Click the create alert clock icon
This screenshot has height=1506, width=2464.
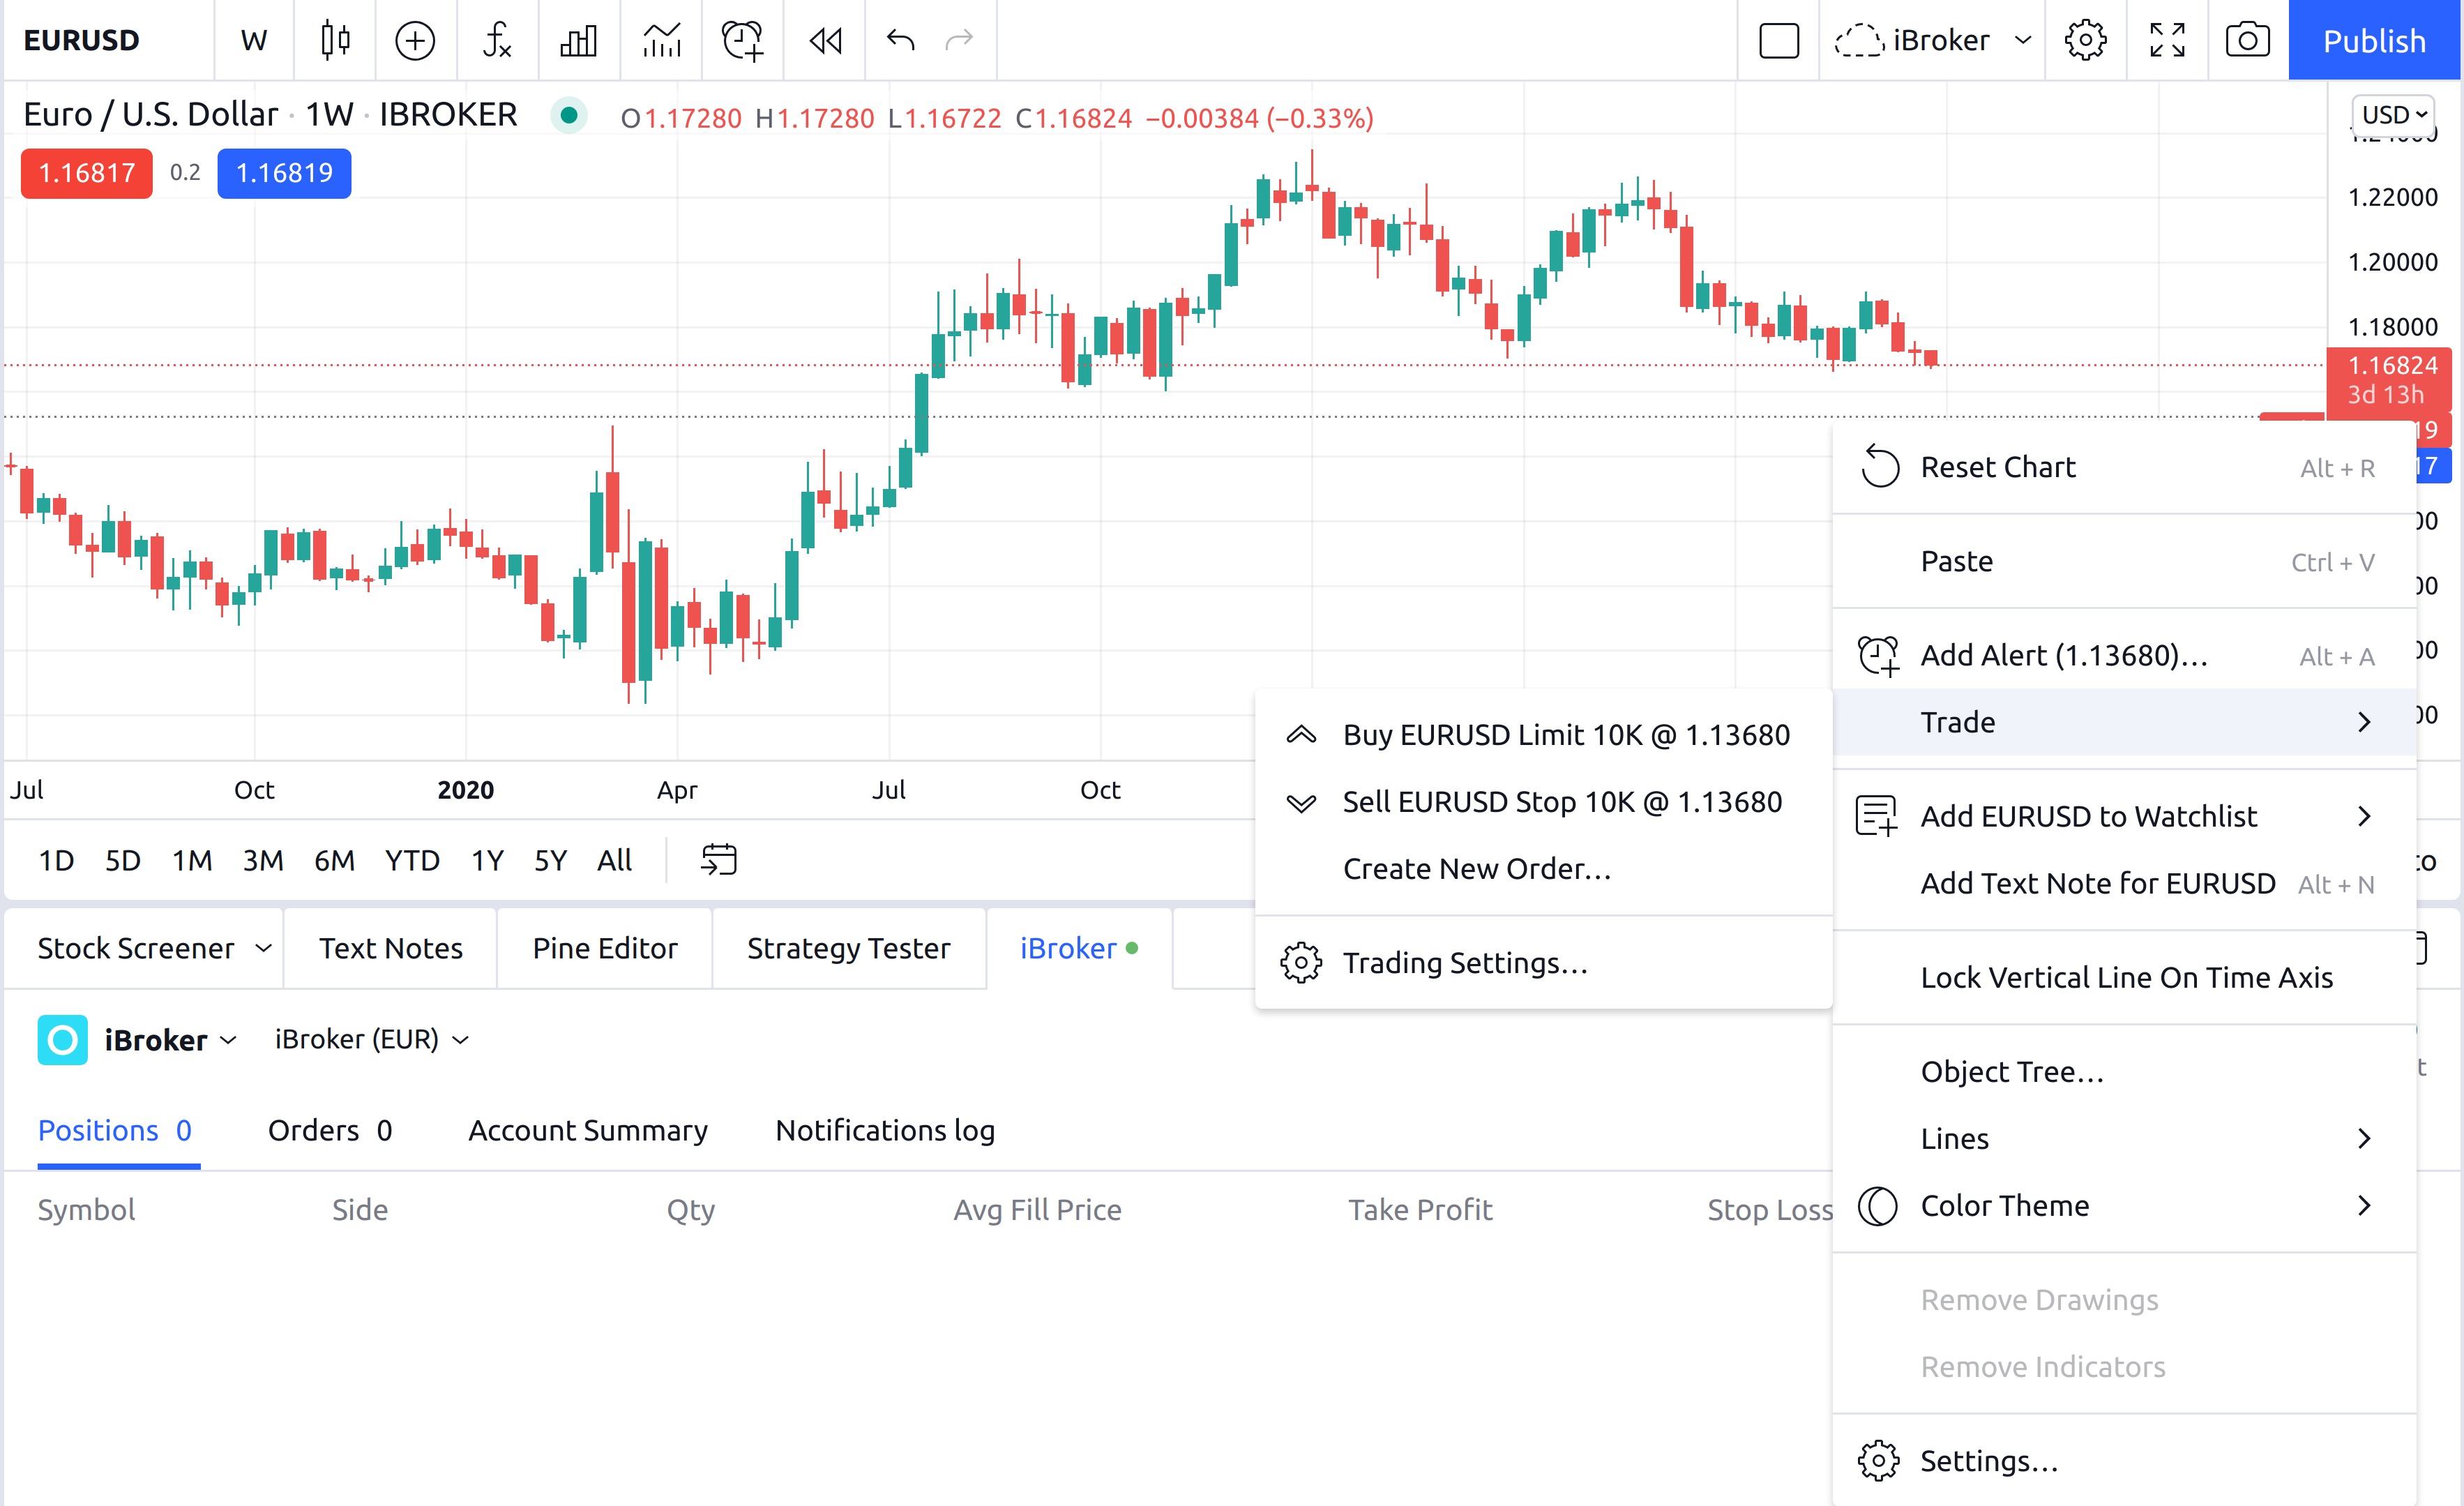742,40
